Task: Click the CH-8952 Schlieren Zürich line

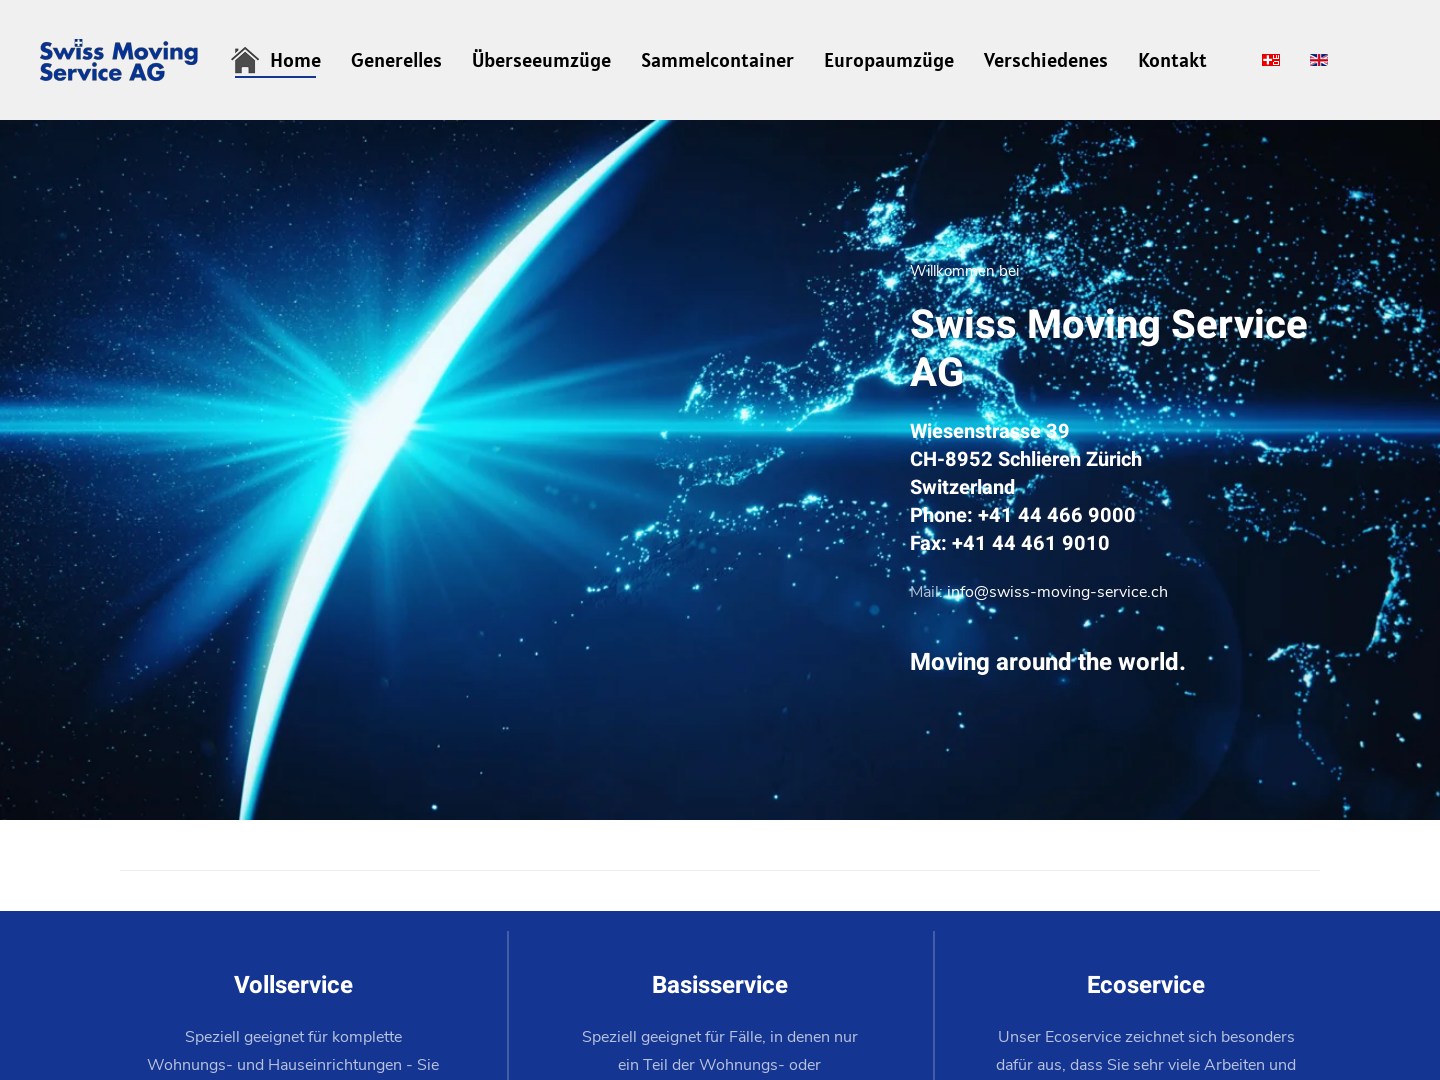Action: pos(1026,459)
